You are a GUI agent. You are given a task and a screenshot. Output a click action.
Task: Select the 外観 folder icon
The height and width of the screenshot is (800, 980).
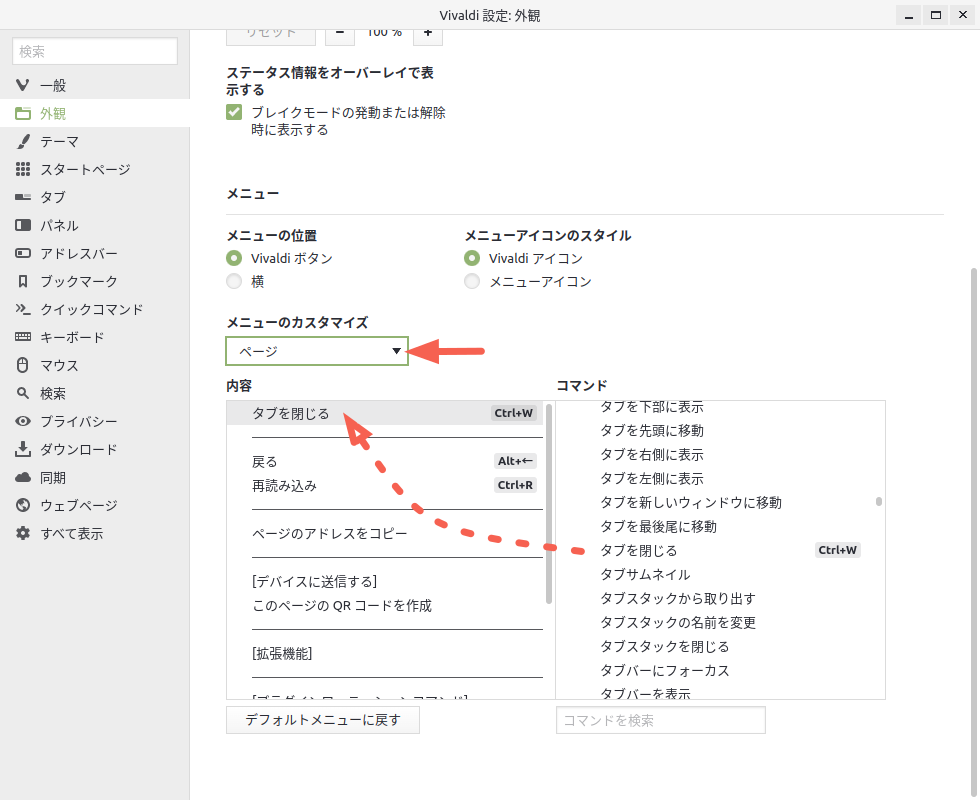coord(22,113)
